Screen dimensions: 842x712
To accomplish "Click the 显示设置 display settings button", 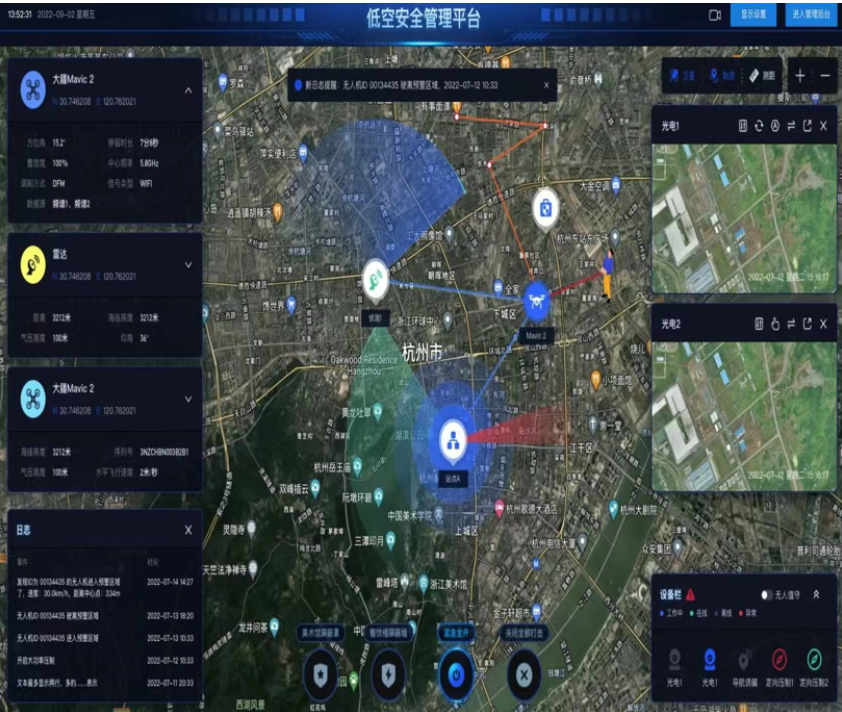I will (x=753, y=15).
